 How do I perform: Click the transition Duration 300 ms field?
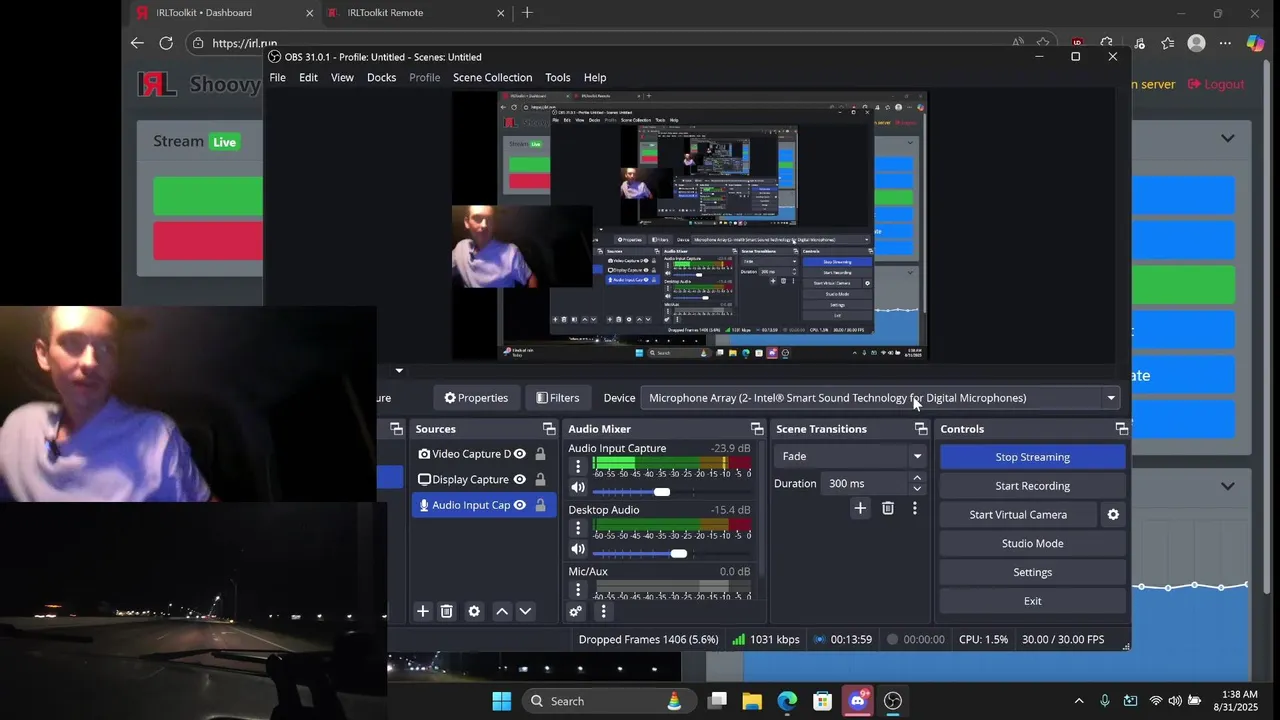[x=866, y=483]
